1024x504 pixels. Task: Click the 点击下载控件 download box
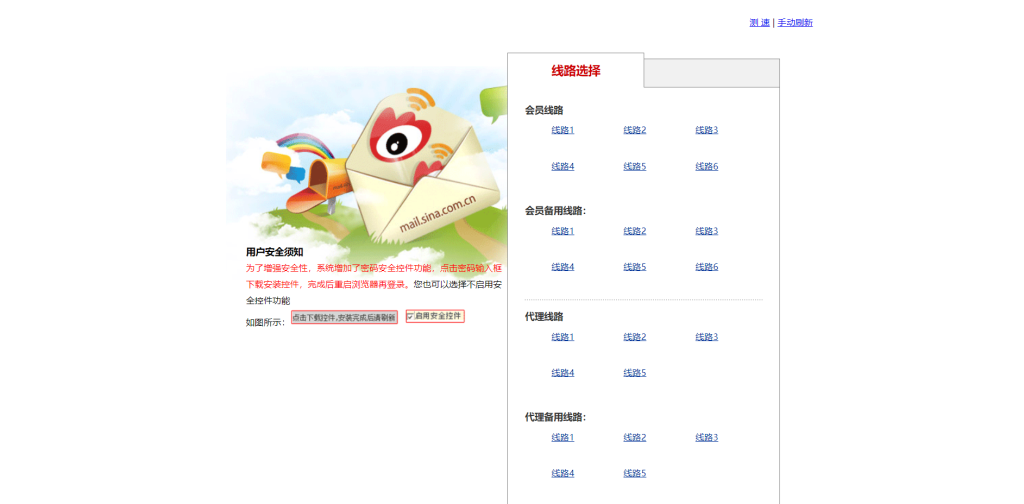344,317
